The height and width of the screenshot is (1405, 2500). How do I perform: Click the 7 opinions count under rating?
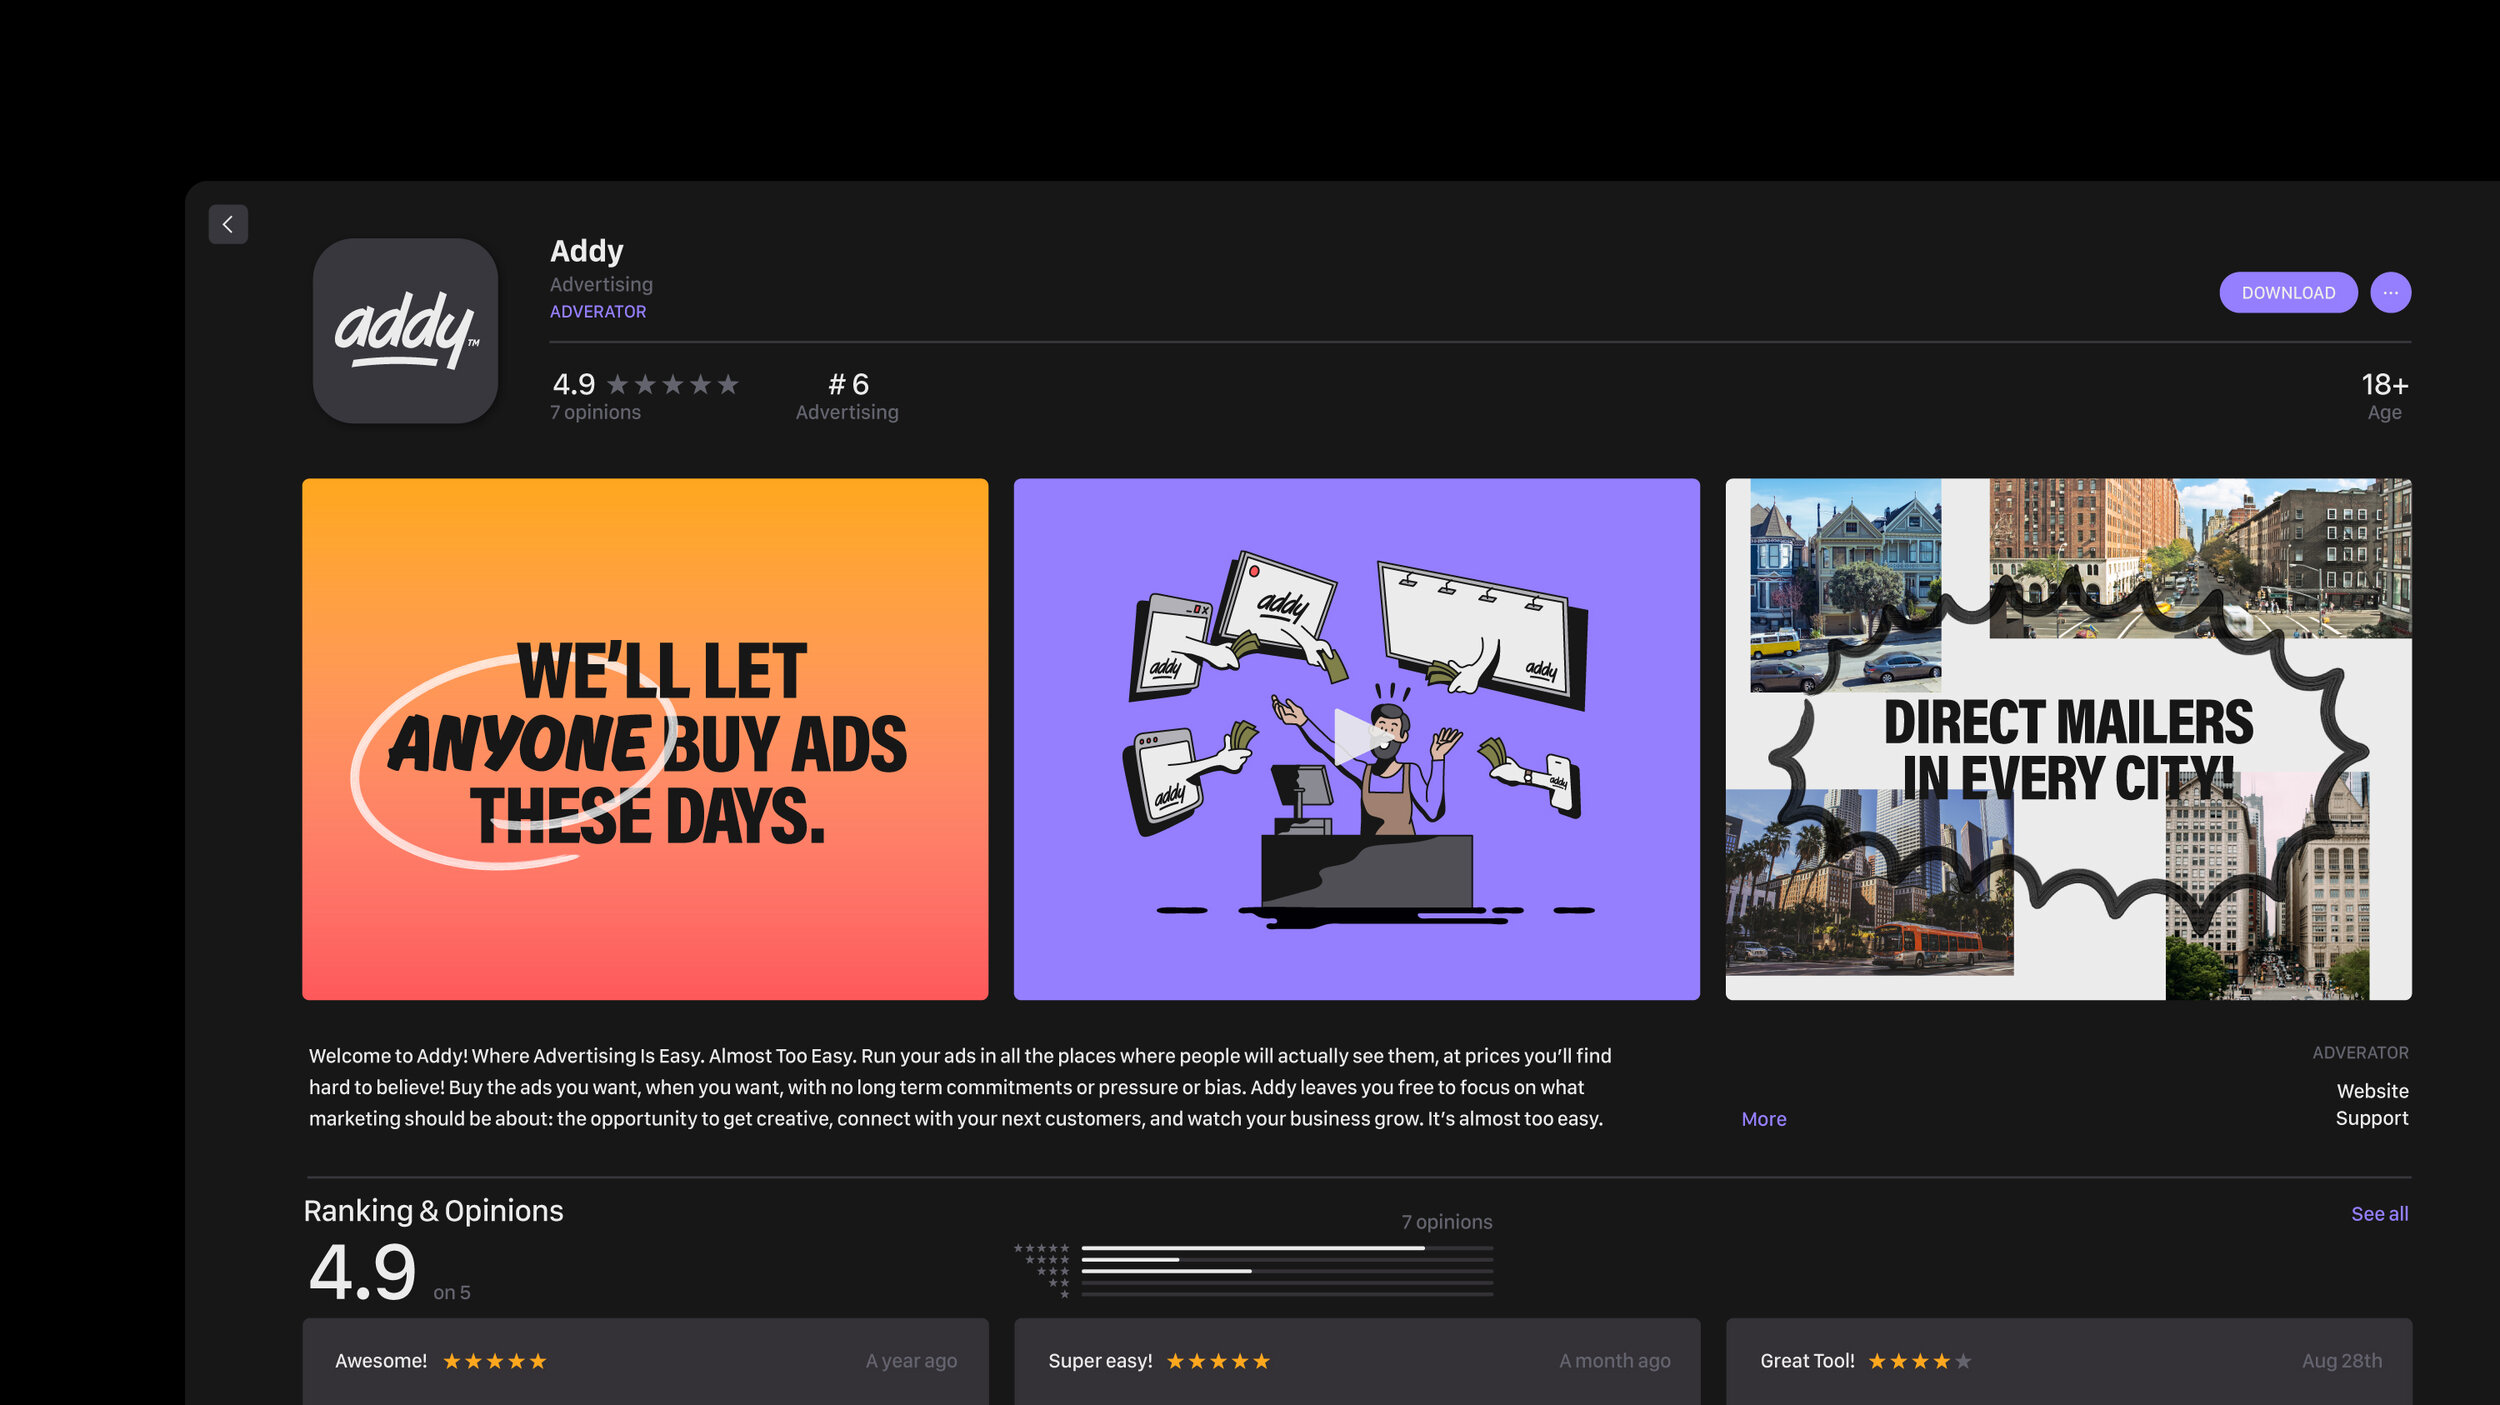[x=596, y=412]
